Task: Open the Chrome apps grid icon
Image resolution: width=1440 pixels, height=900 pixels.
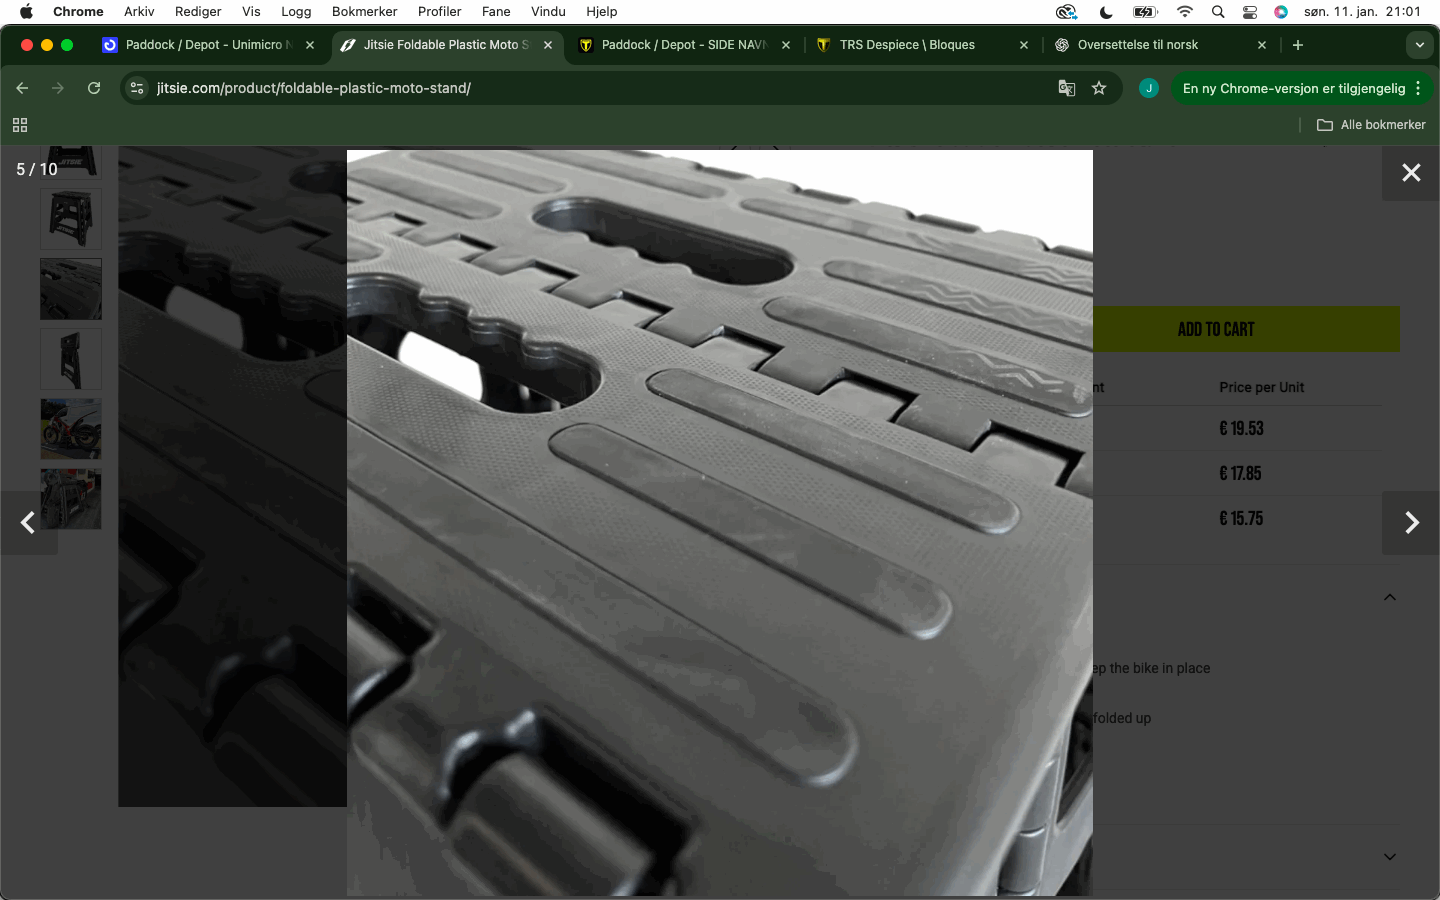Action: point(20,125)
